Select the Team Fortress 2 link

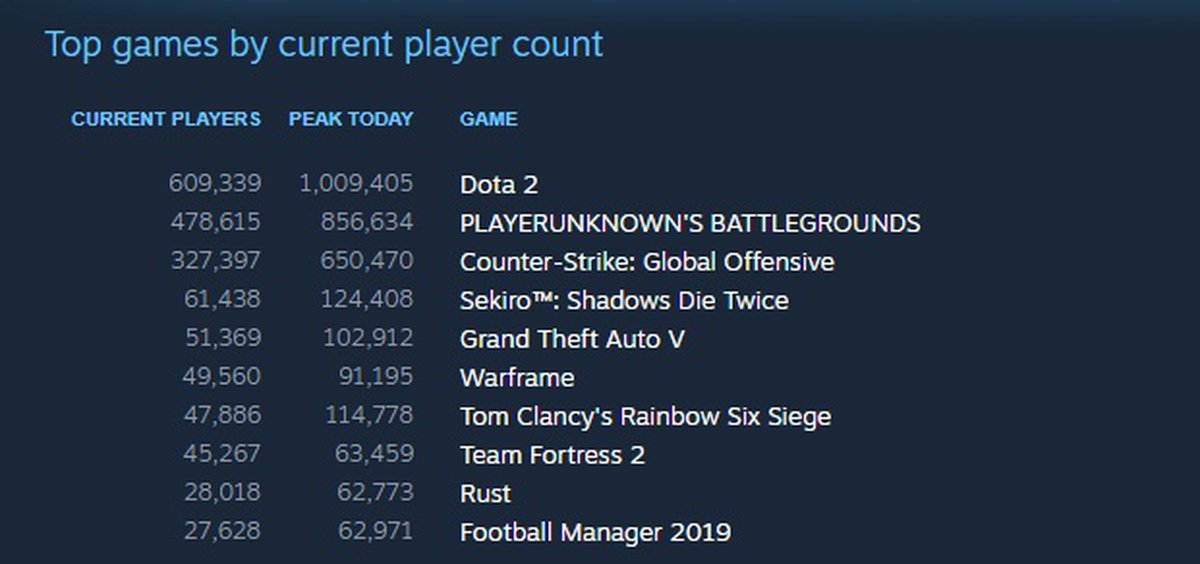pyautogui.click(x=552, y=455)
